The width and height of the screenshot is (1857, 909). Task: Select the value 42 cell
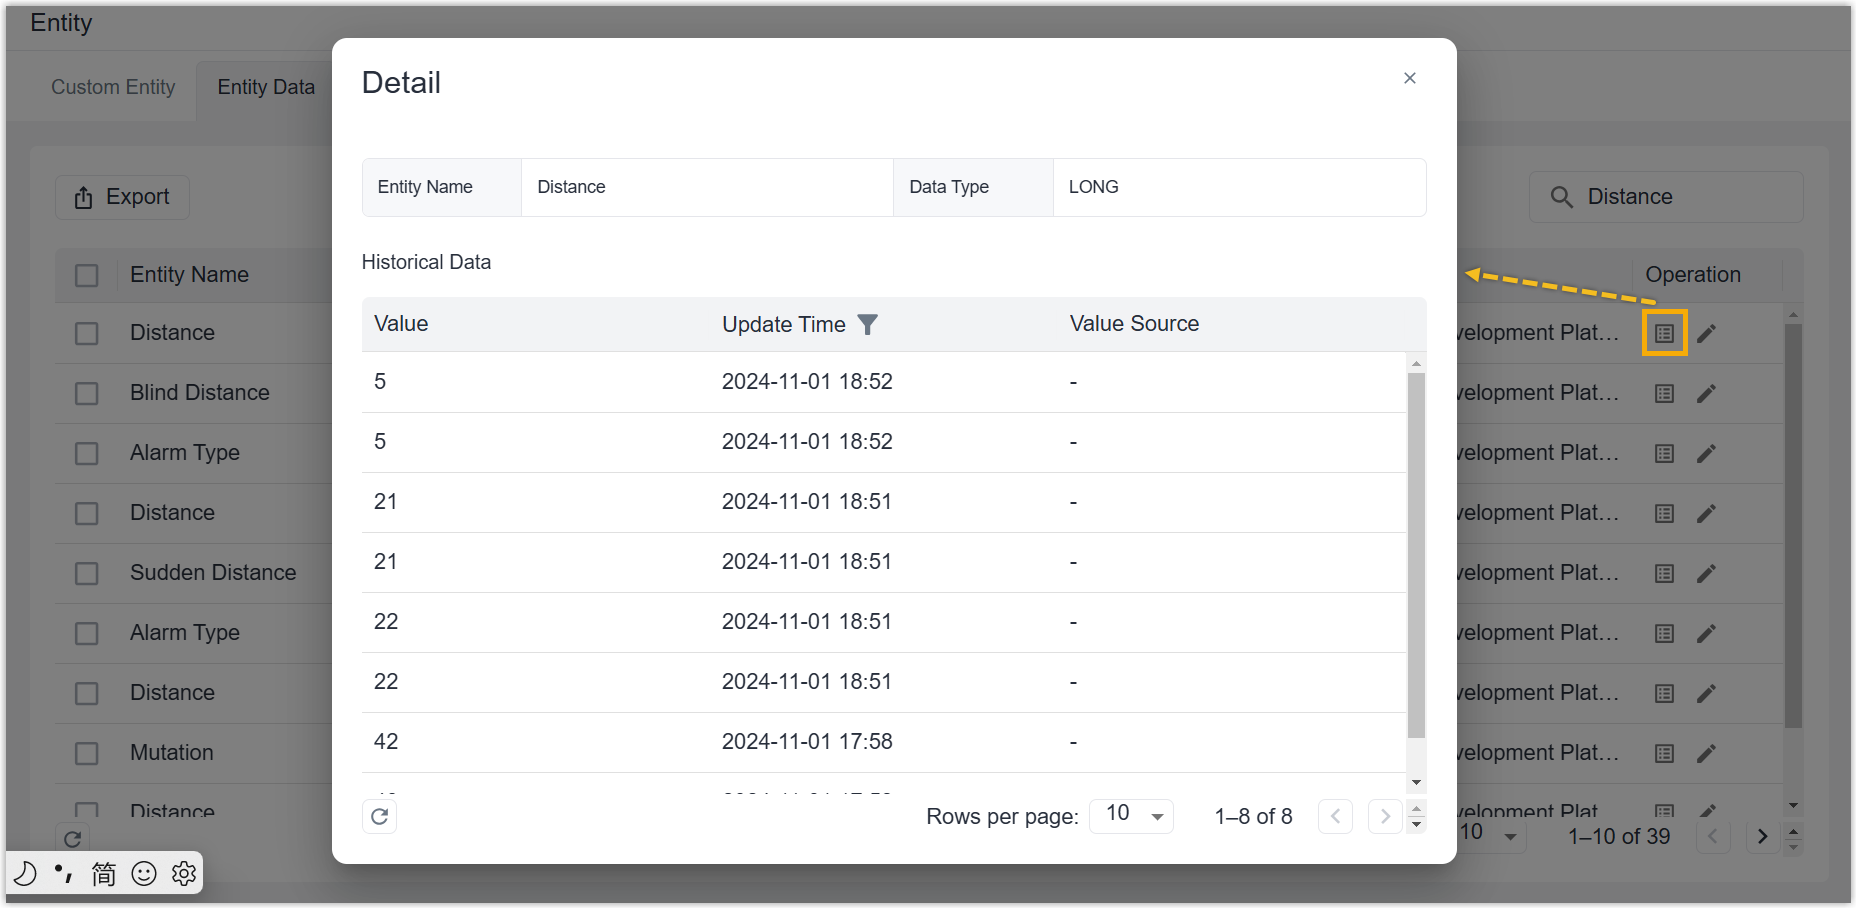pyautogui.click(x=386, y=742)
